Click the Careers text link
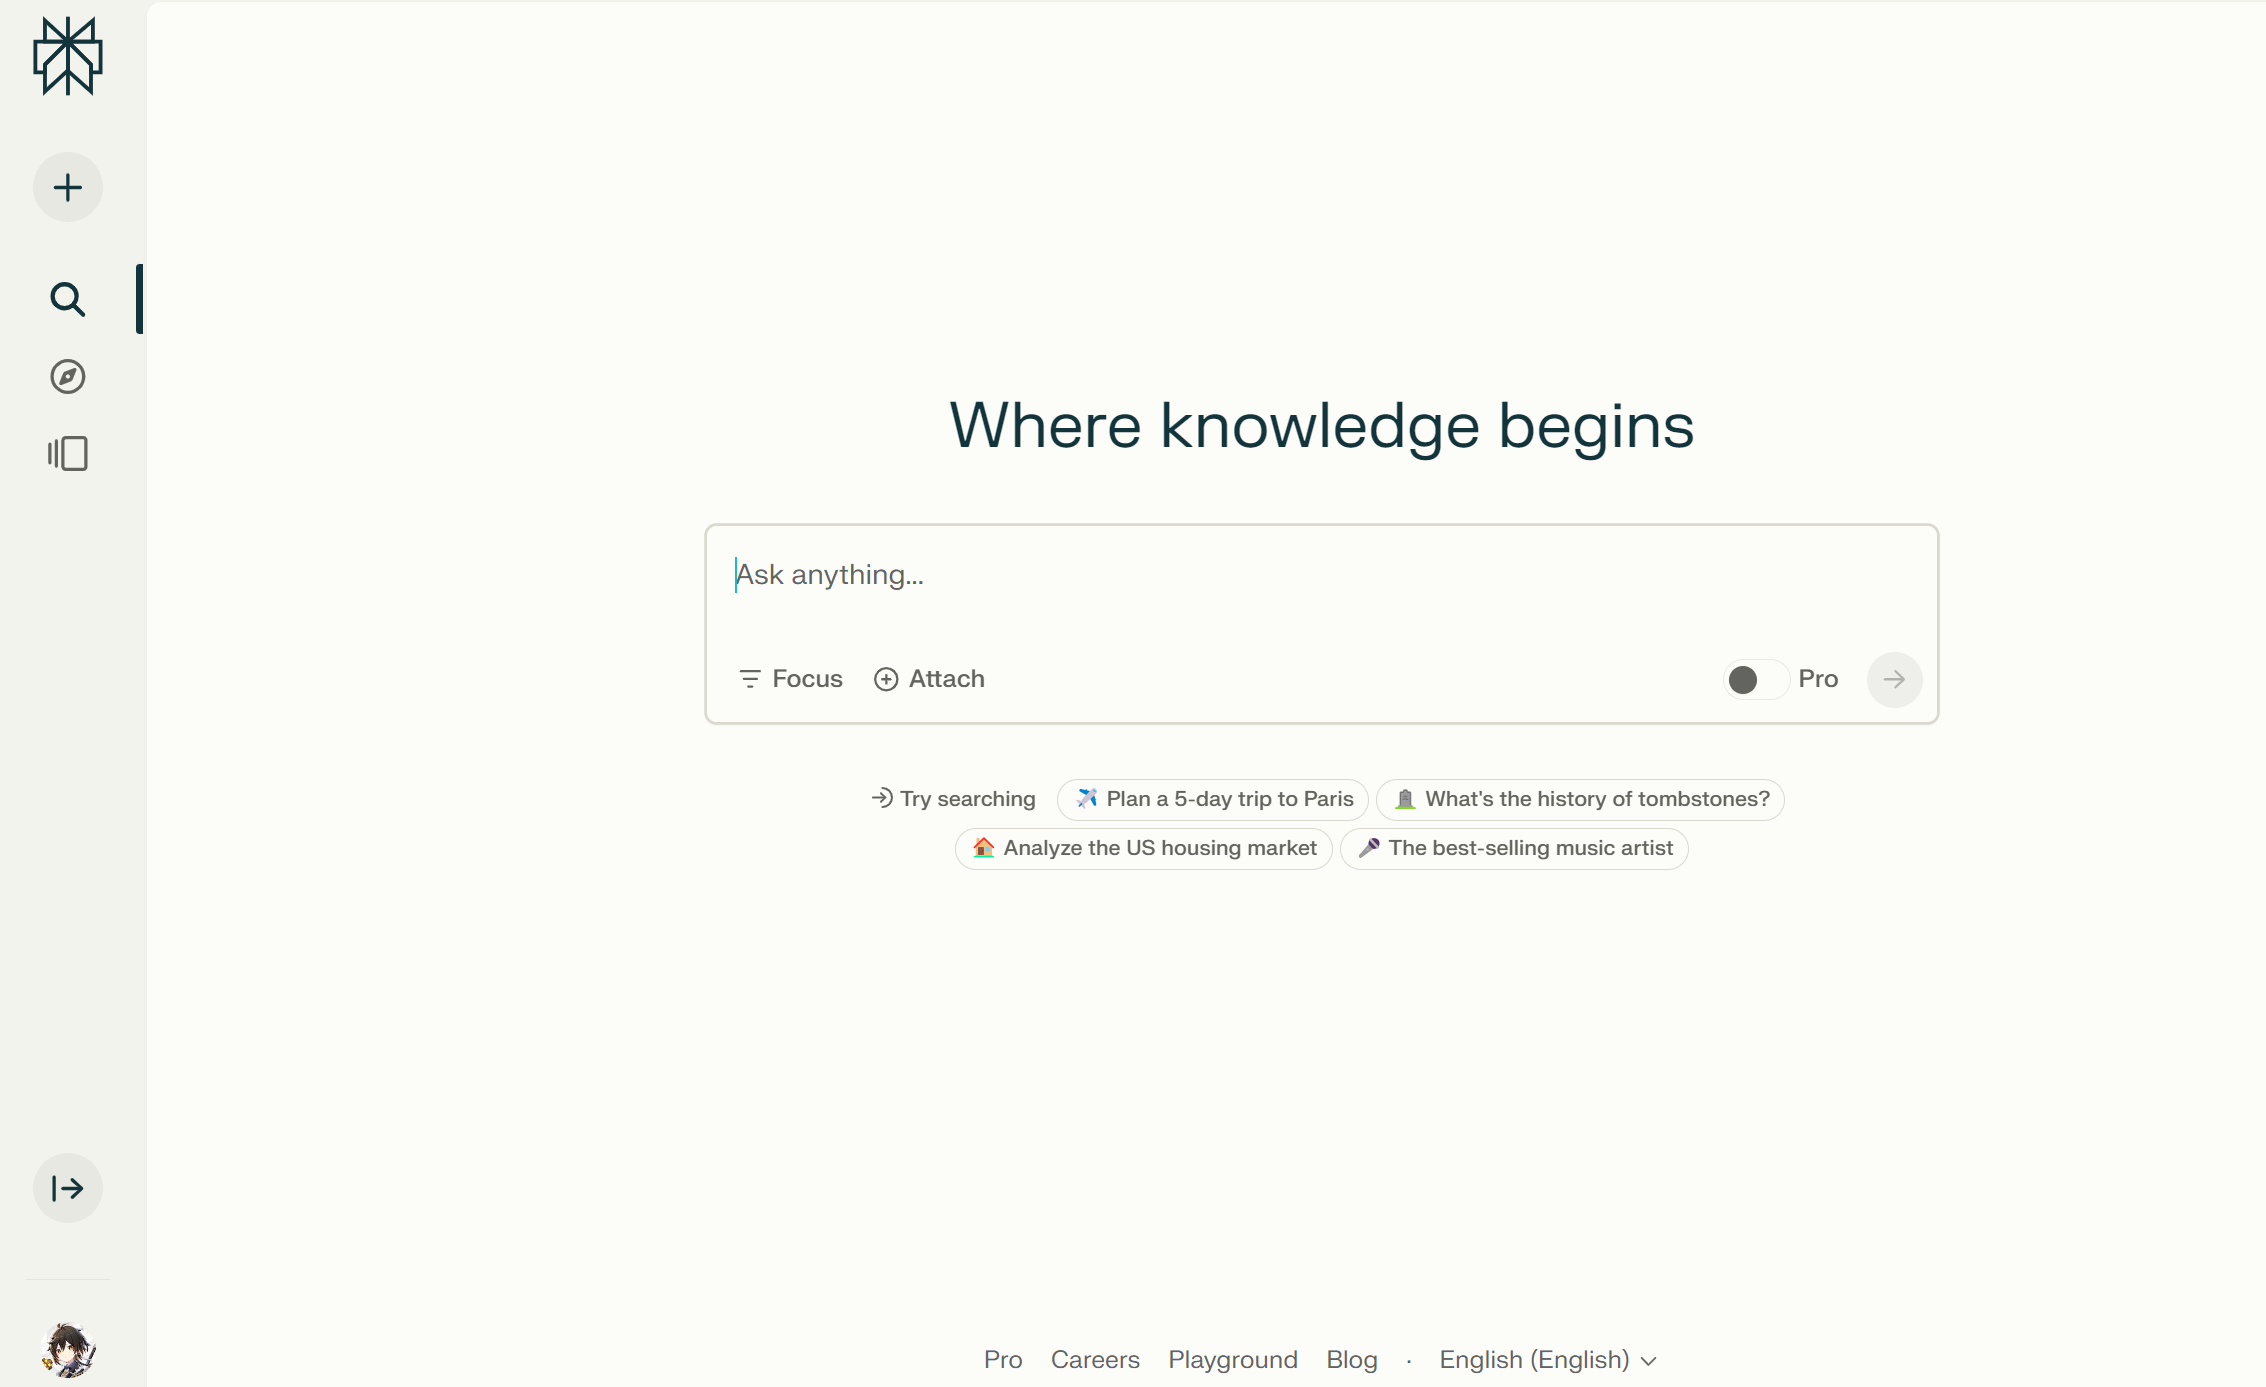 (1094, 1359)
